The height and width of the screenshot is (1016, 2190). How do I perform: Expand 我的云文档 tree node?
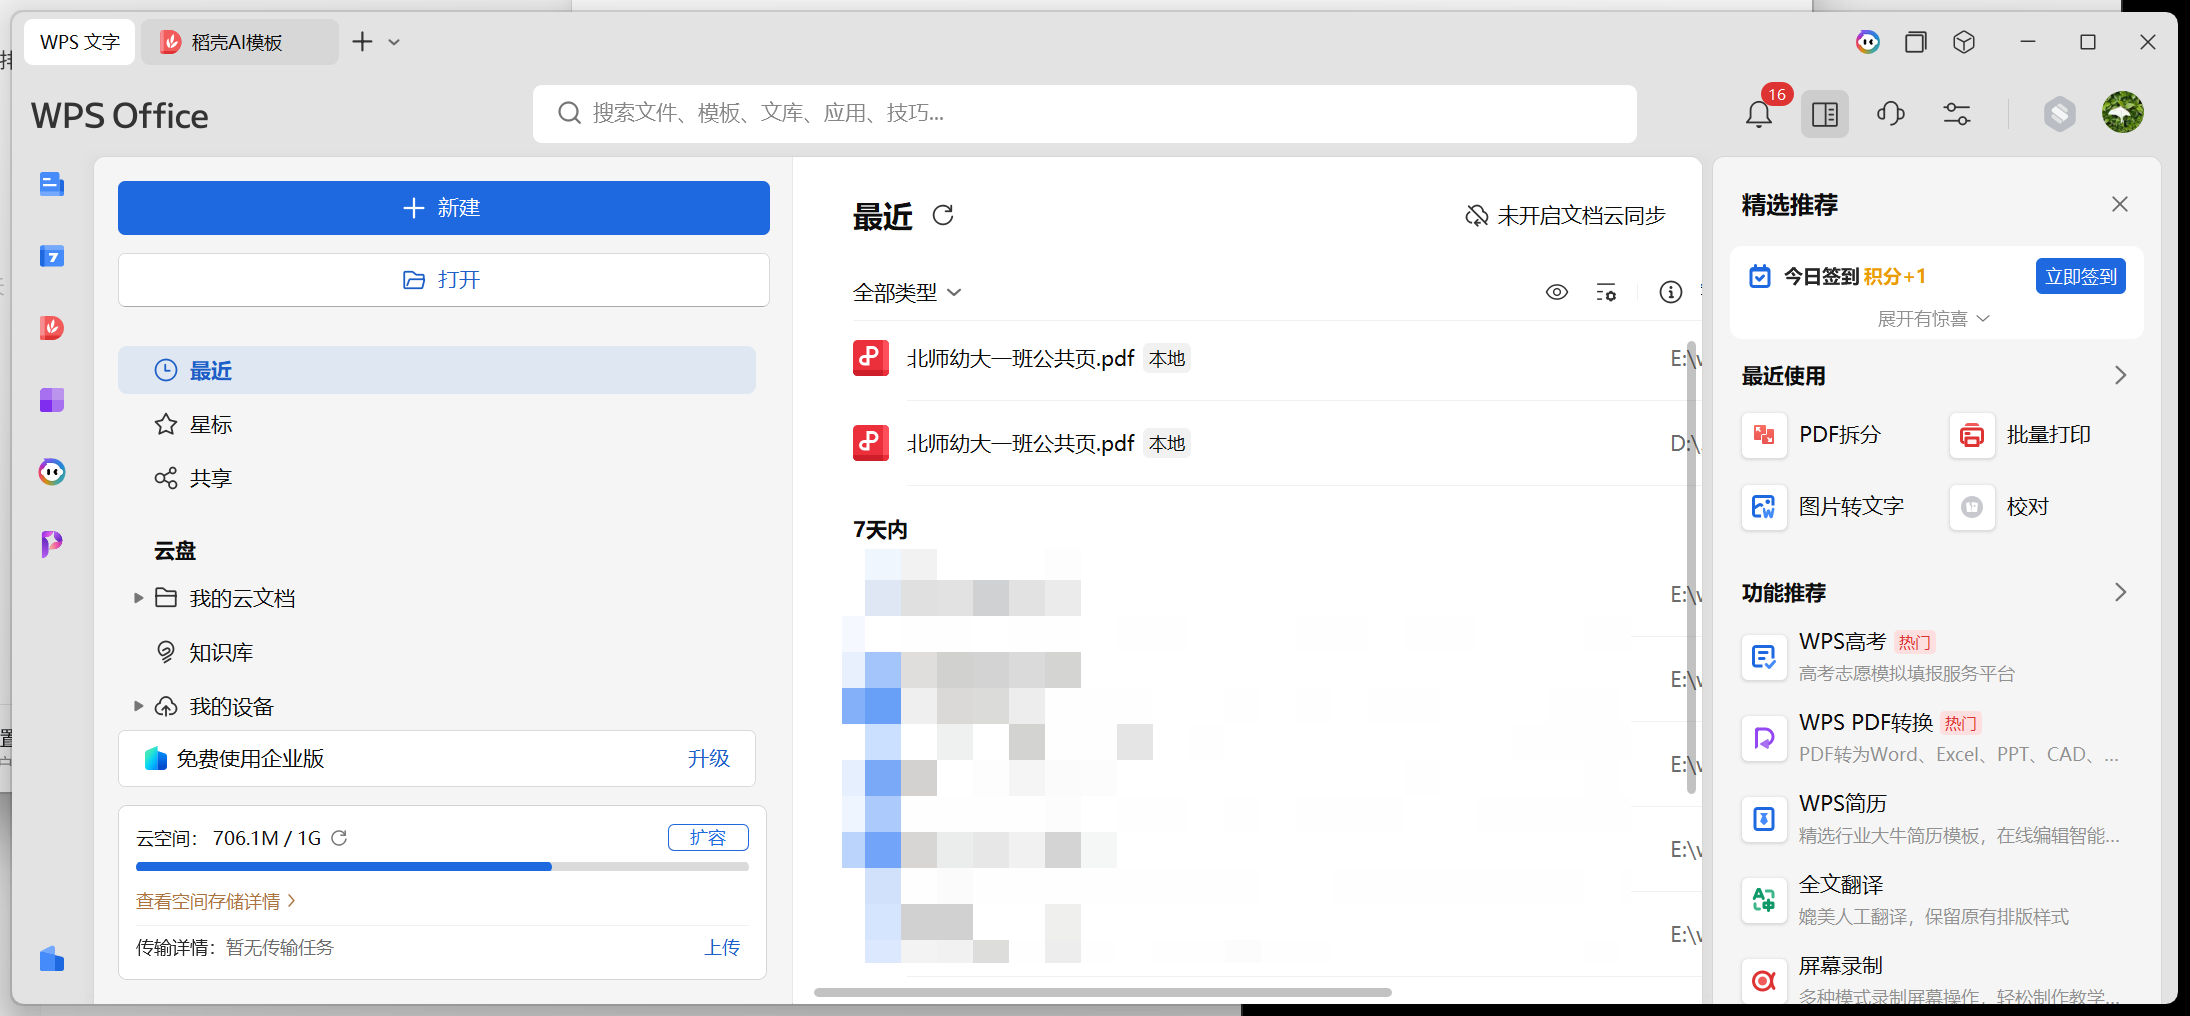coord(139,598)
